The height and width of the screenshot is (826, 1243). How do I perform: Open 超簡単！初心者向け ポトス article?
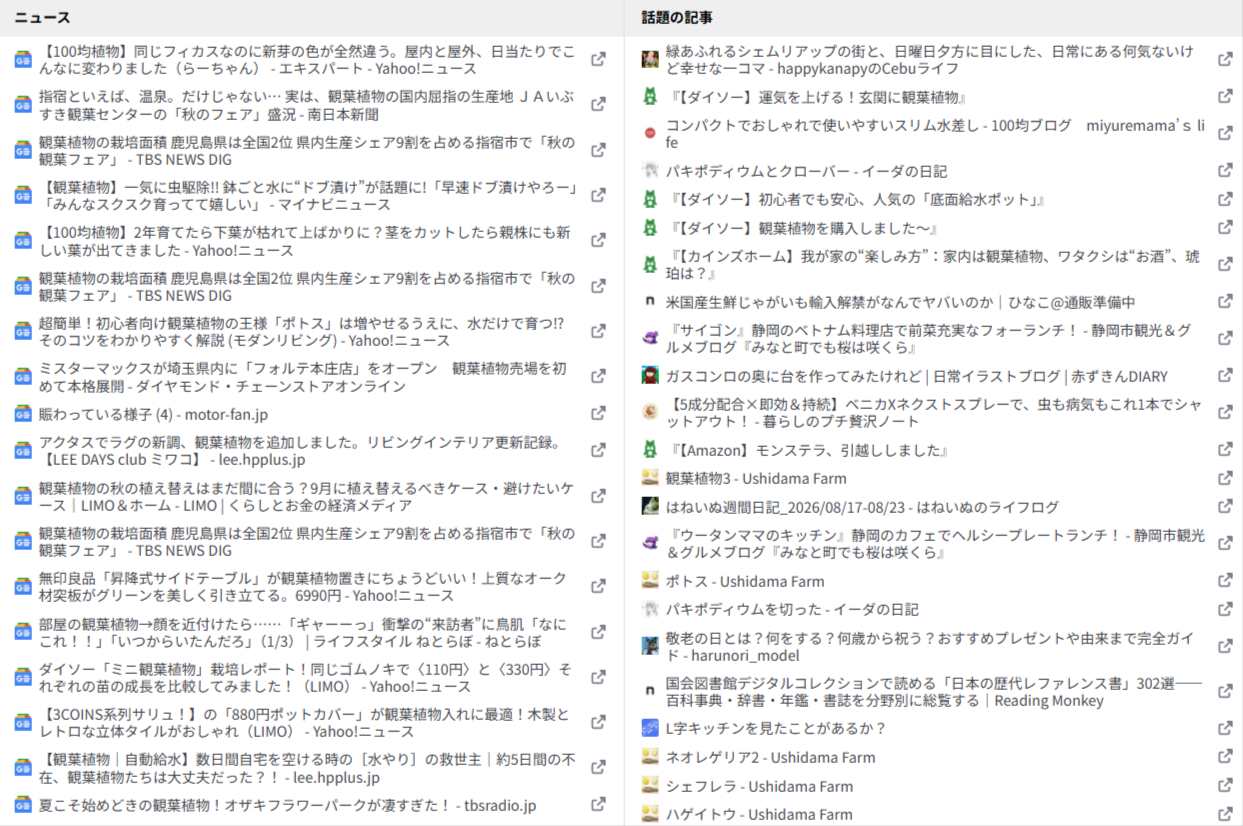click(x=301, y=332)
